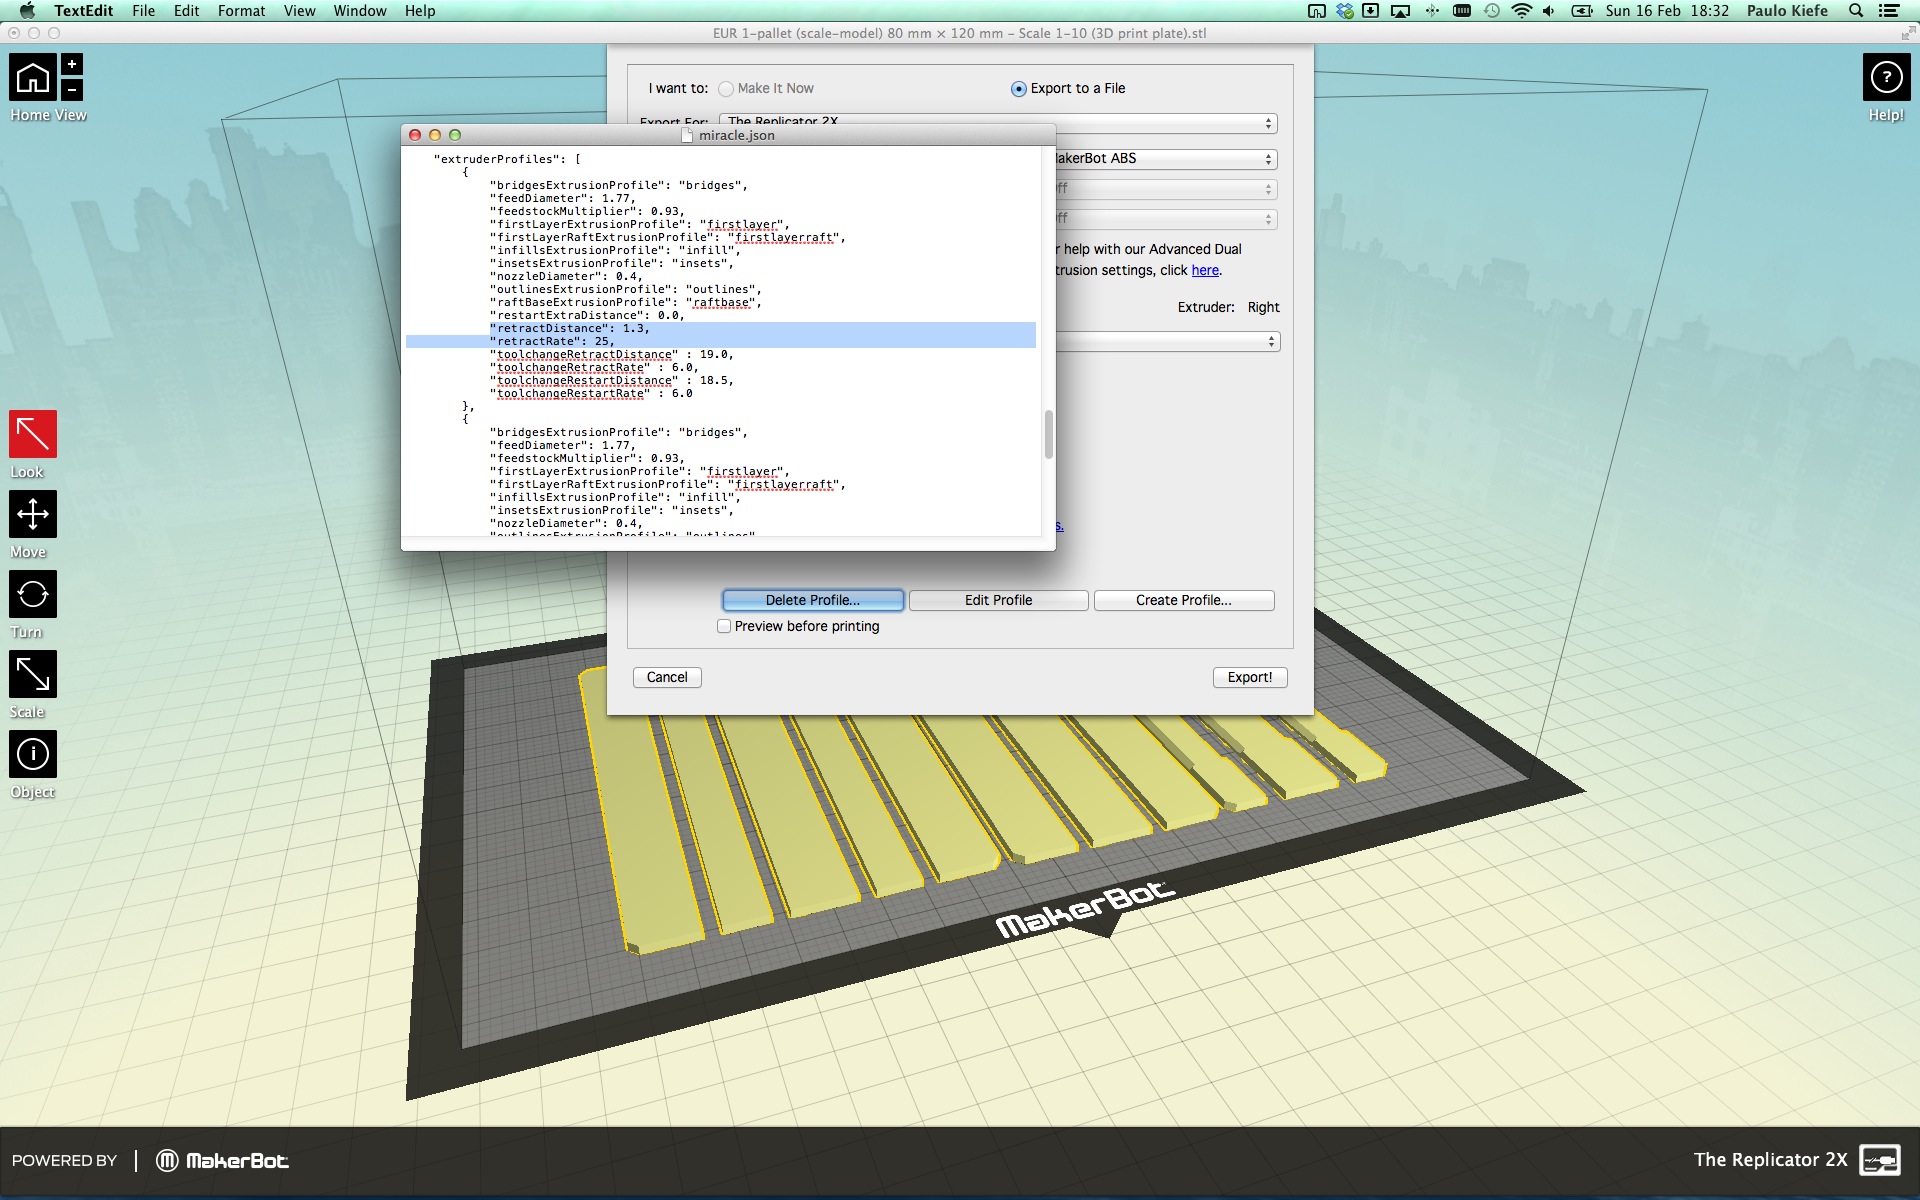Click the Replicator 2X printer status icon
The image size is (1920, 1200).
coord(1880,1160)
